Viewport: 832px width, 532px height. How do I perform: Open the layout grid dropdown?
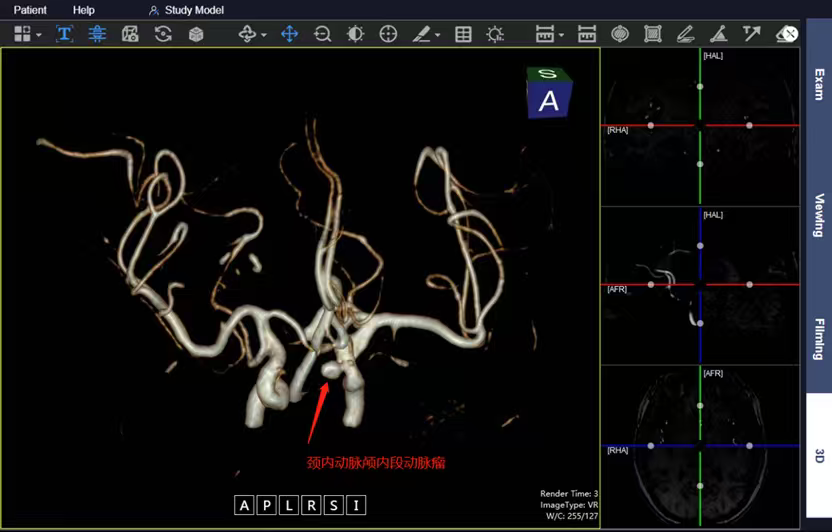pos(39,35)
